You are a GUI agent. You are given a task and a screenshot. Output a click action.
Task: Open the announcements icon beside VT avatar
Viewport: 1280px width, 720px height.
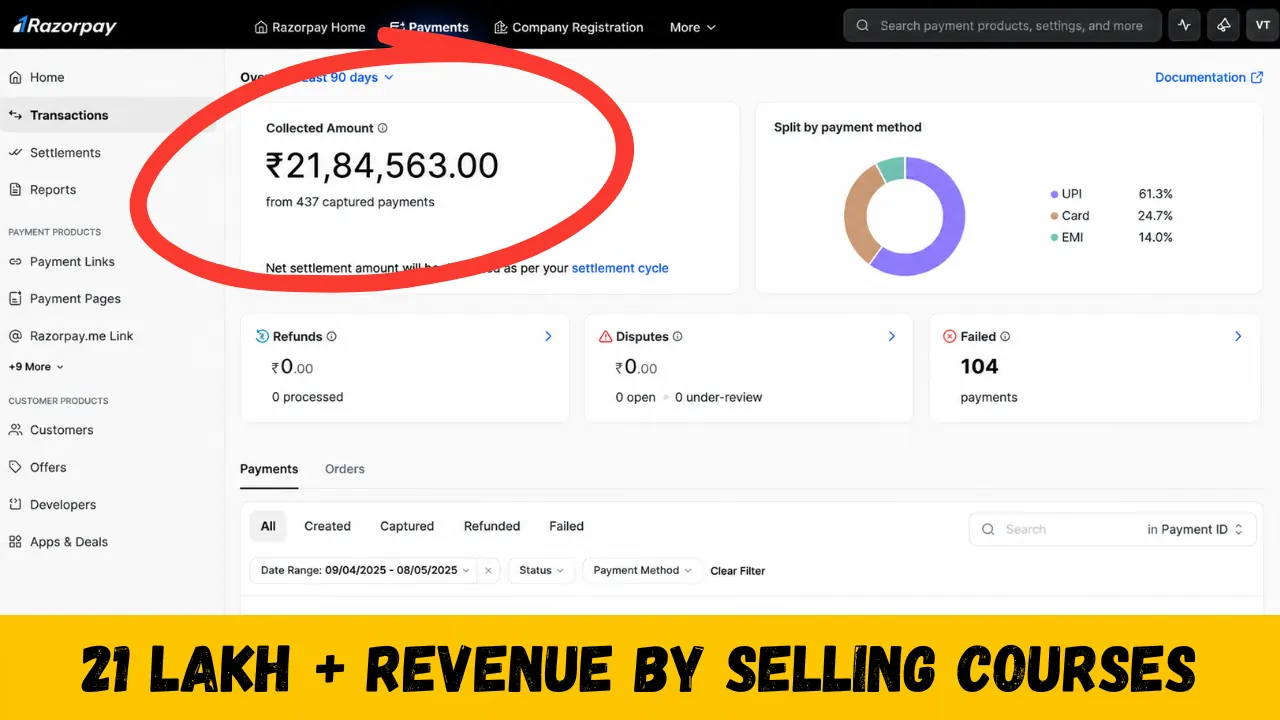(1224, 26)
